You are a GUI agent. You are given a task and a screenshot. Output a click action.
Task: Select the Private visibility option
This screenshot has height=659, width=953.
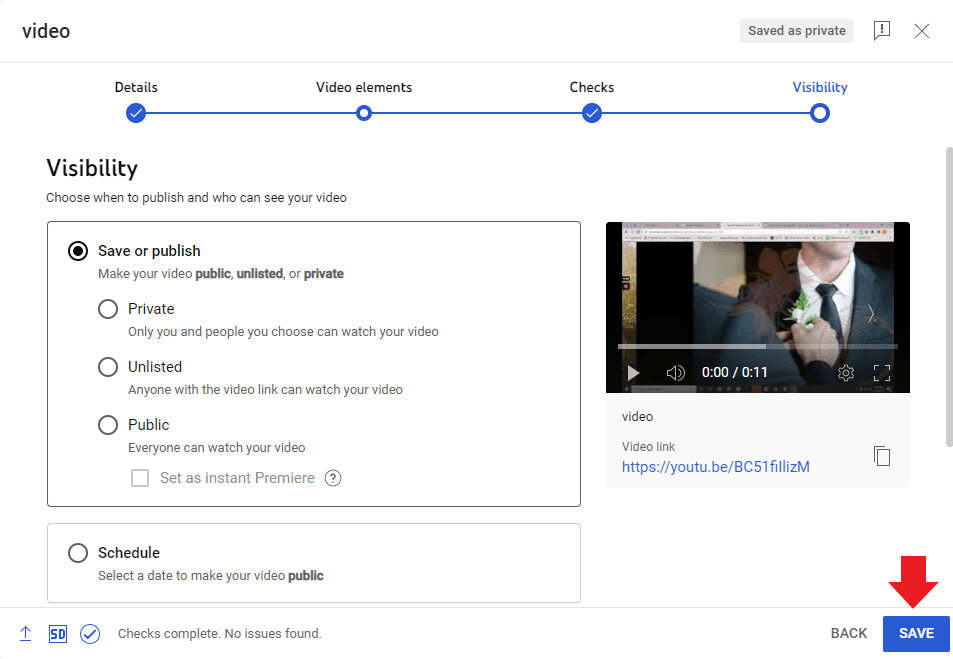[x=108, y=309]
